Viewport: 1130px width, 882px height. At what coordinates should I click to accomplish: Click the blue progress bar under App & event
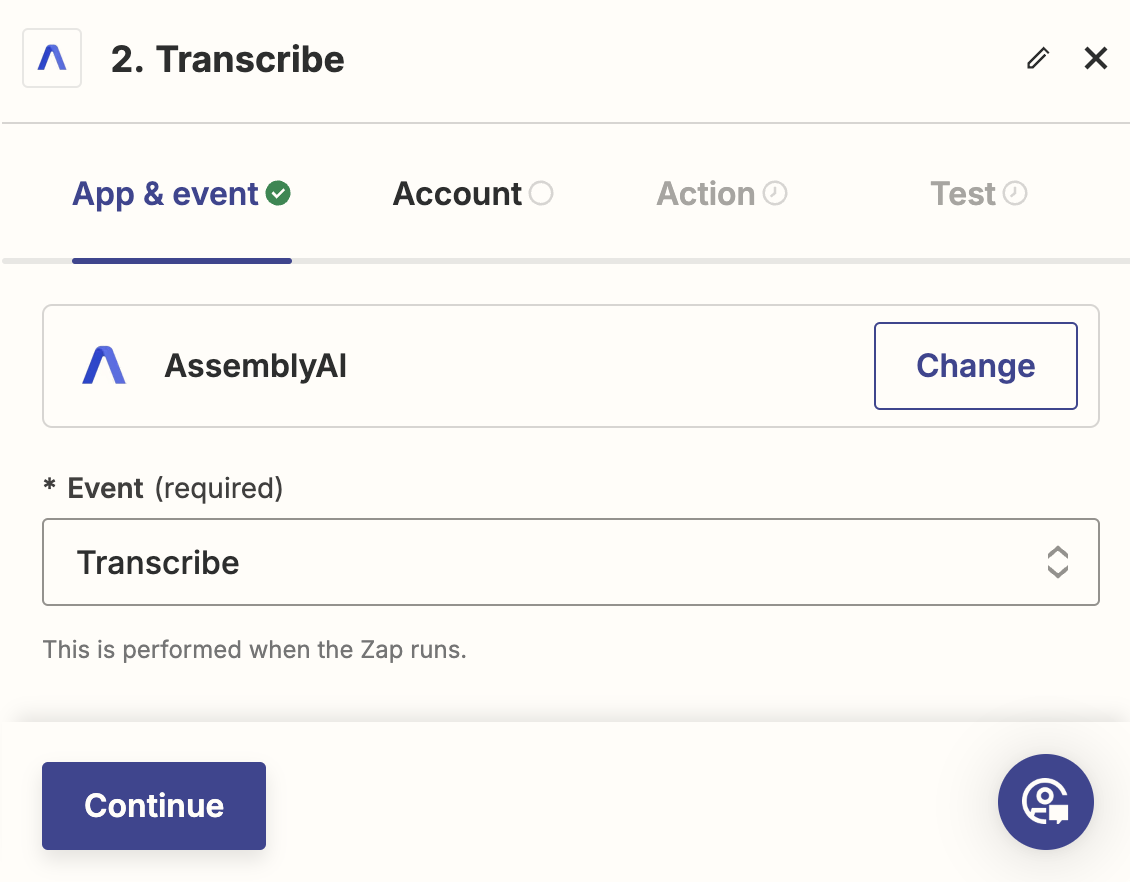(x=181, y=259)
